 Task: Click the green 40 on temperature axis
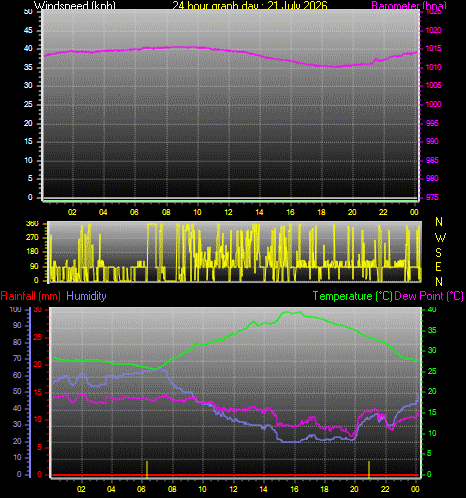click(432, 309)
